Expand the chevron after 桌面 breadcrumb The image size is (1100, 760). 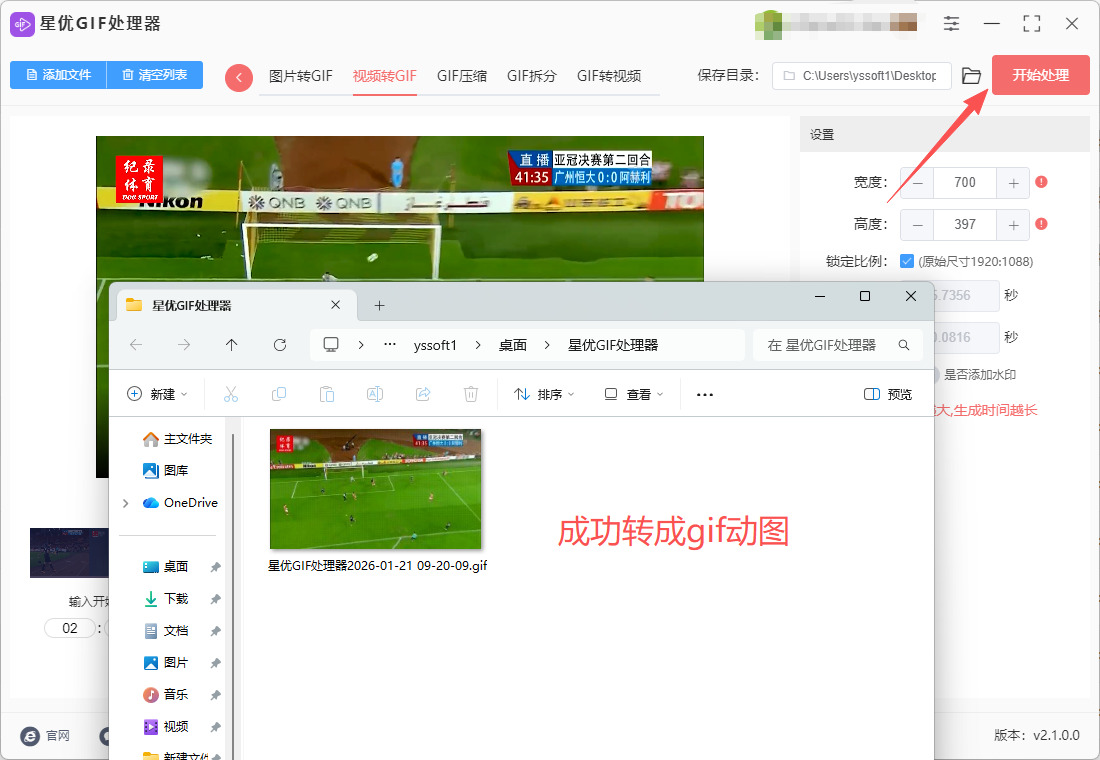[x=547, y=345]
